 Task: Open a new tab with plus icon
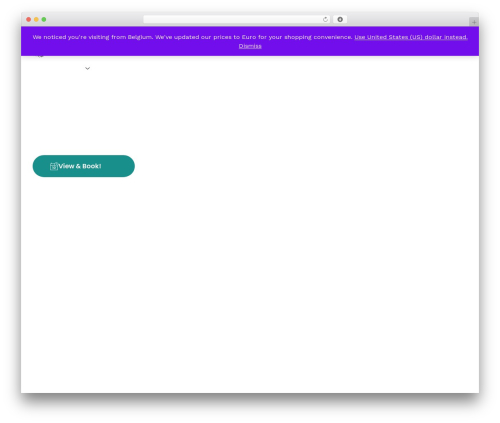pos(474,22)
